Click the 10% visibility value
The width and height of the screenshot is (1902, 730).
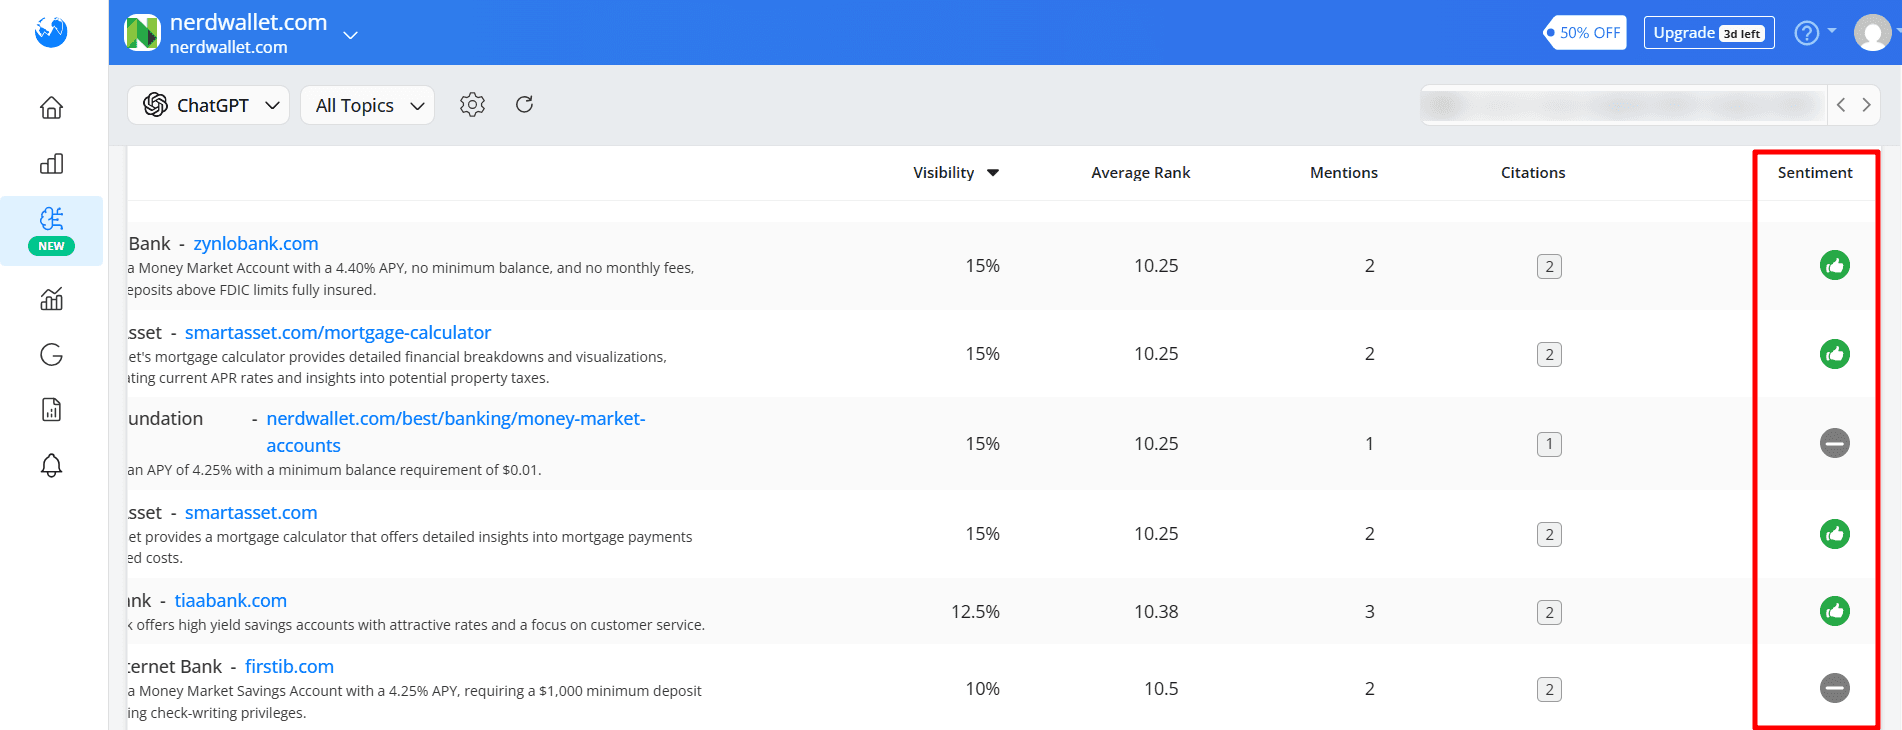click(x=982, y=689)
